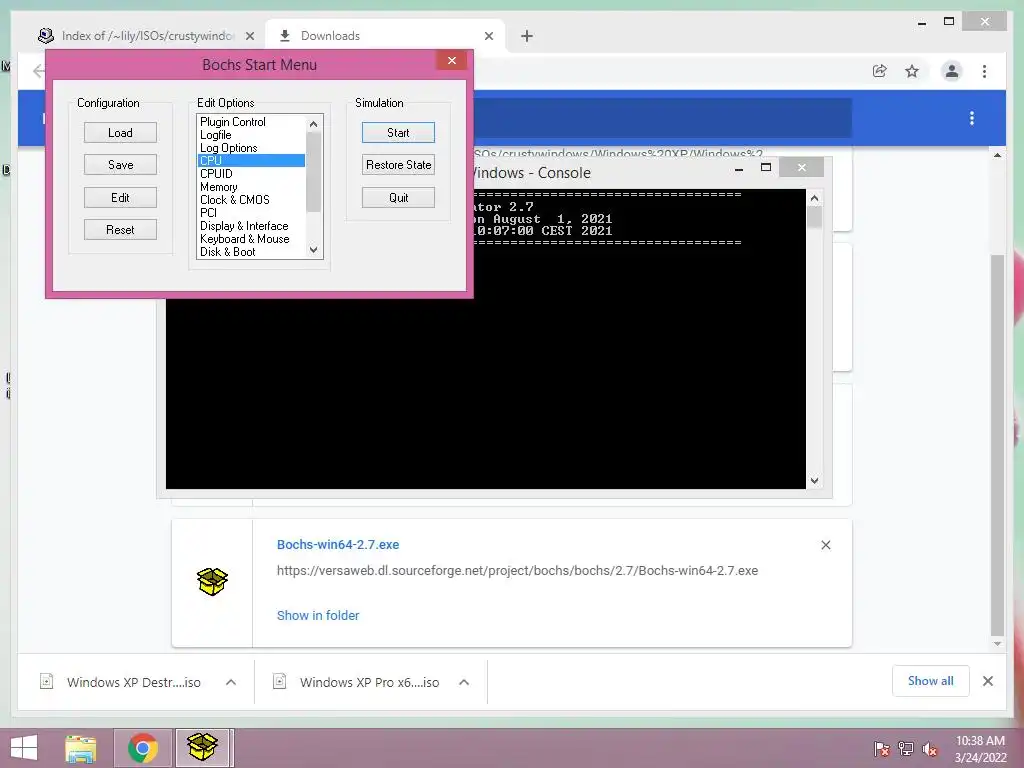The image size is (1024, 768).
Task: Select Keyboard & Mouse option
Action: (244, 239)
